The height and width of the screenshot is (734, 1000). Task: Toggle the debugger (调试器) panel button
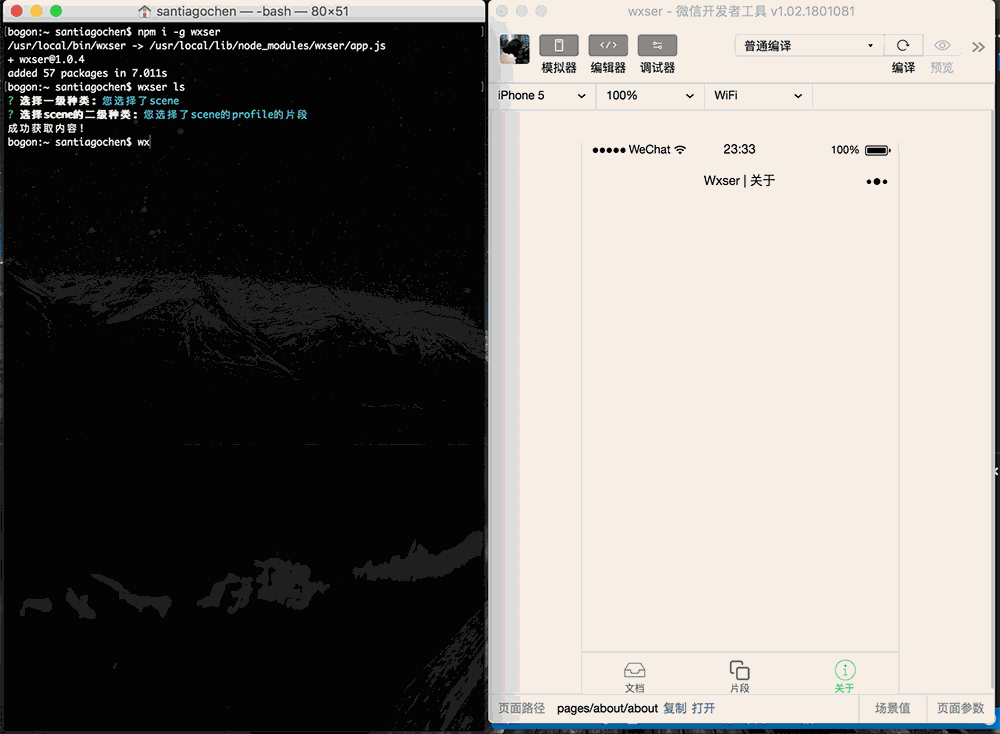pyautogui.click(x=657, y=46)
